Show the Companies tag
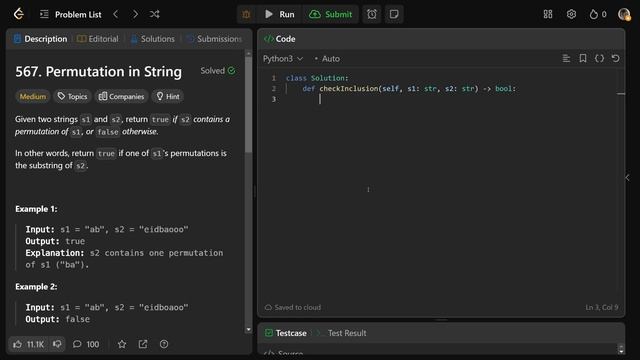640x360 pixels. (121, 96)
